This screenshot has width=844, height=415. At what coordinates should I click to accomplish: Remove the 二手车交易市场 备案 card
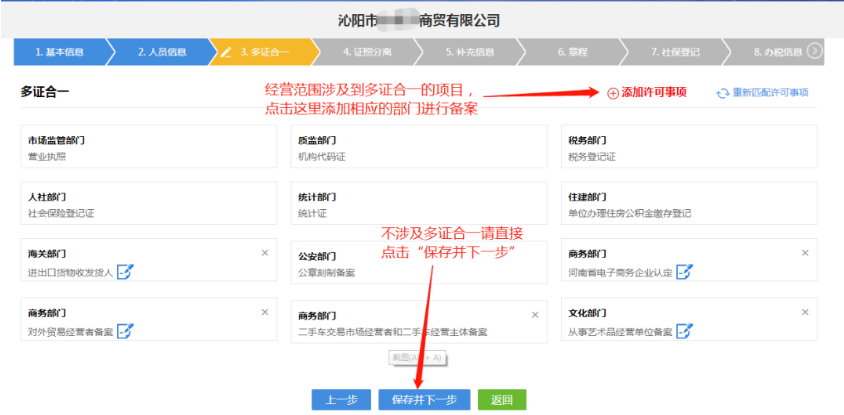(534, 312)
